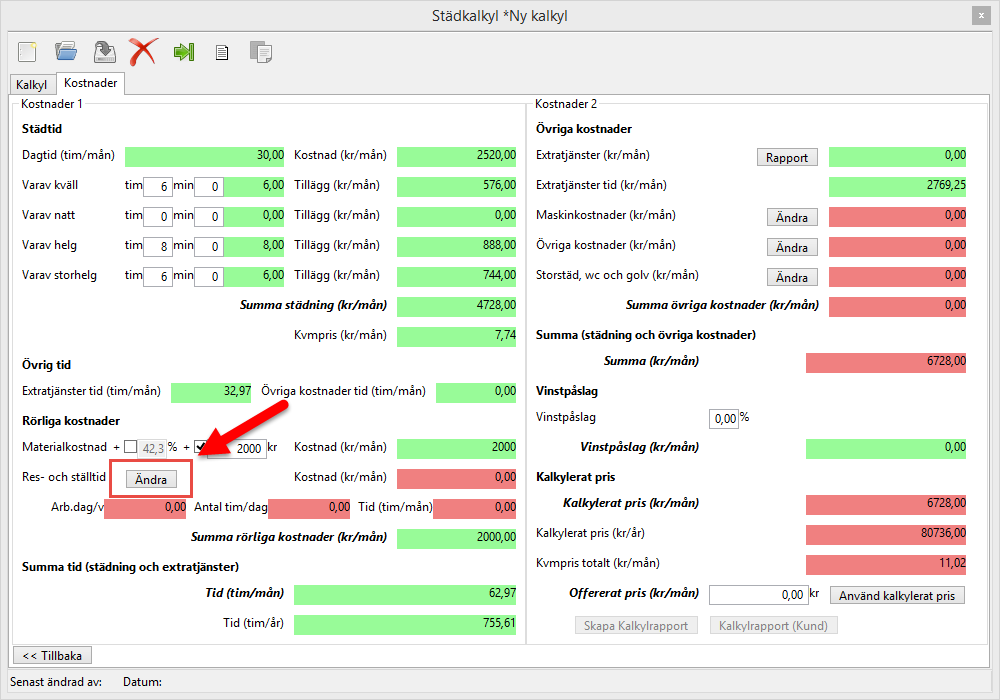Screen dimensions: 1000x700
Task: Click Ändra for Maskinkostnader
Action: pos(792,217)
